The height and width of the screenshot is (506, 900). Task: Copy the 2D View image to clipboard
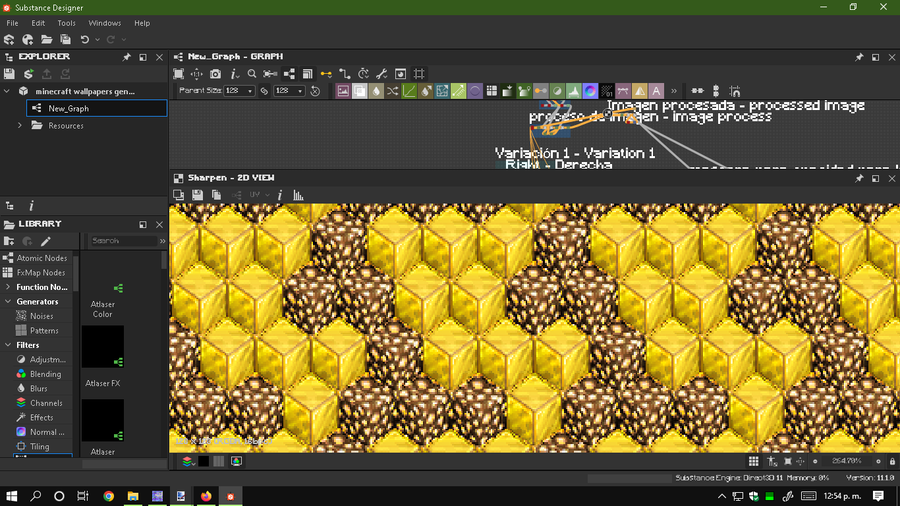point(216,195)
